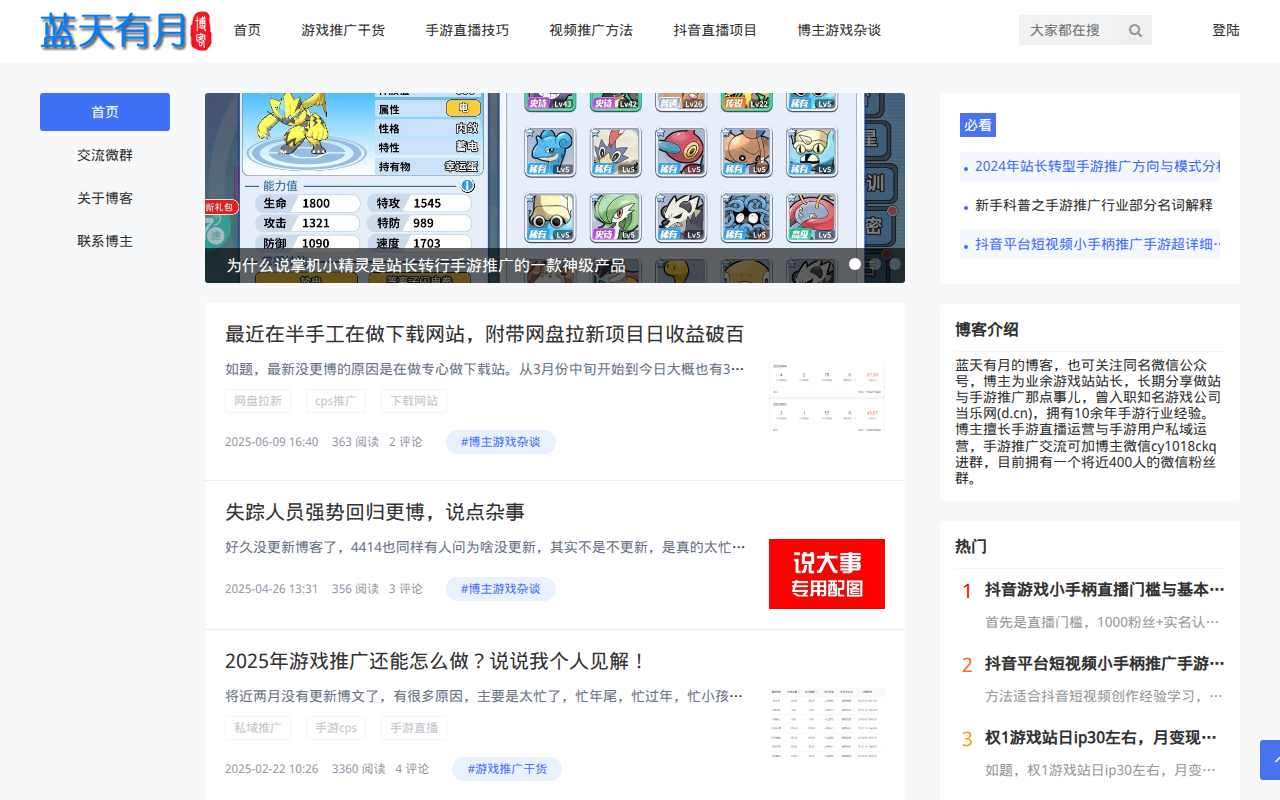This screenshot has width=1280, height=800.
Task: Click the blog intro paragraph 蓝天有月的博客
Action: click(1089, 421)
